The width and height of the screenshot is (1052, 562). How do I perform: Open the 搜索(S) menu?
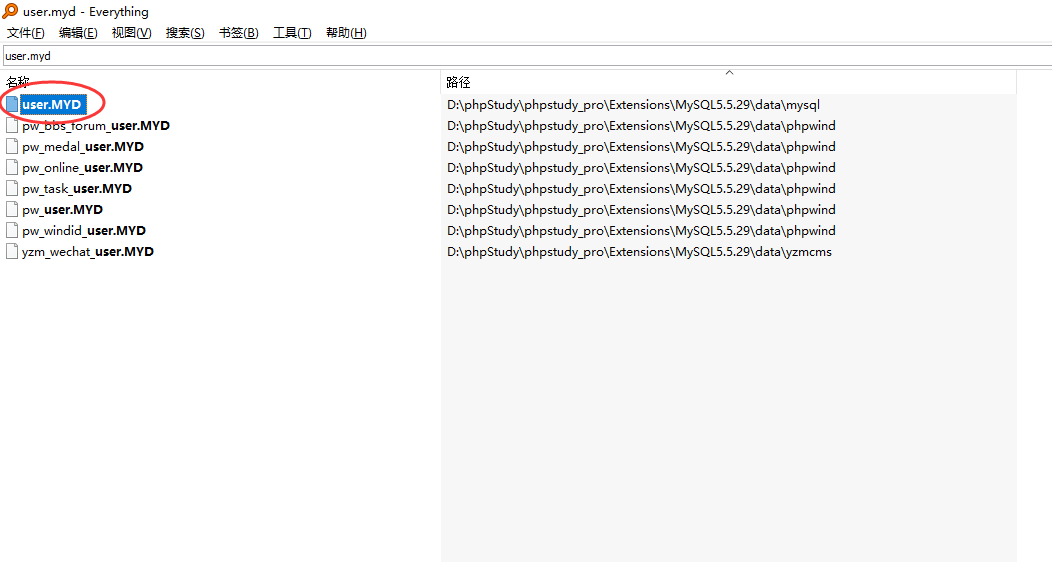pos(185,33)
